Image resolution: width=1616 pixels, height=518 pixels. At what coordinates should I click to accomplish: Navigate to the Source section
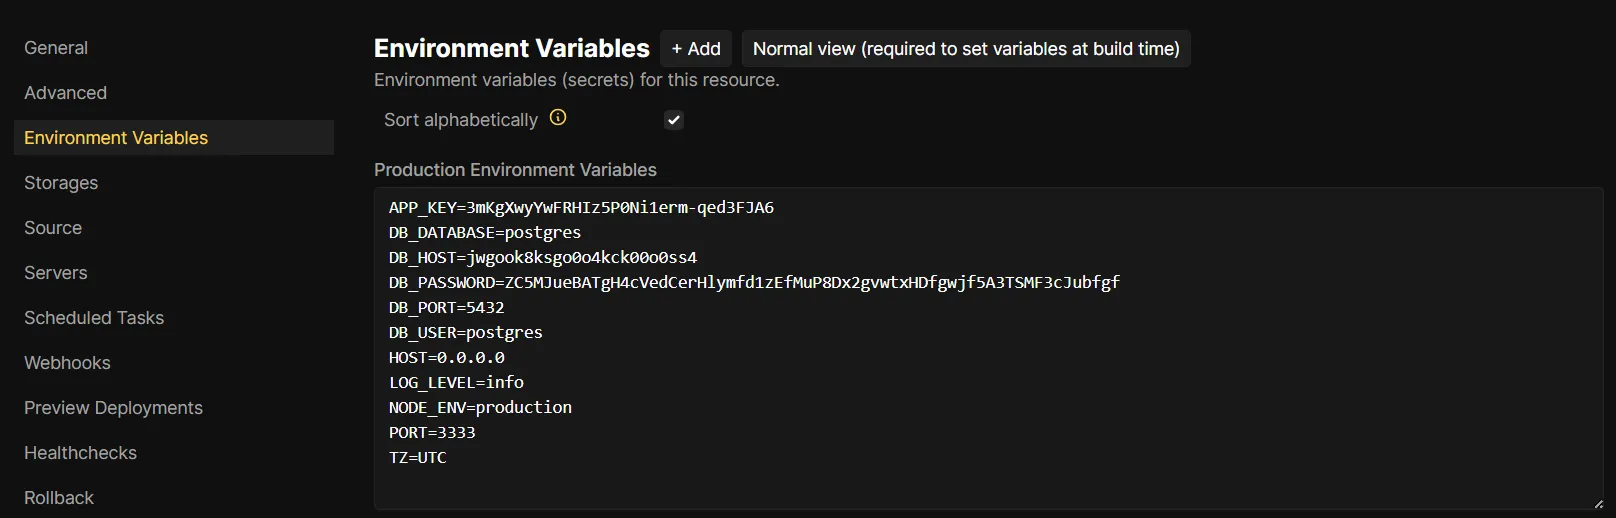(x=53, y=228)
